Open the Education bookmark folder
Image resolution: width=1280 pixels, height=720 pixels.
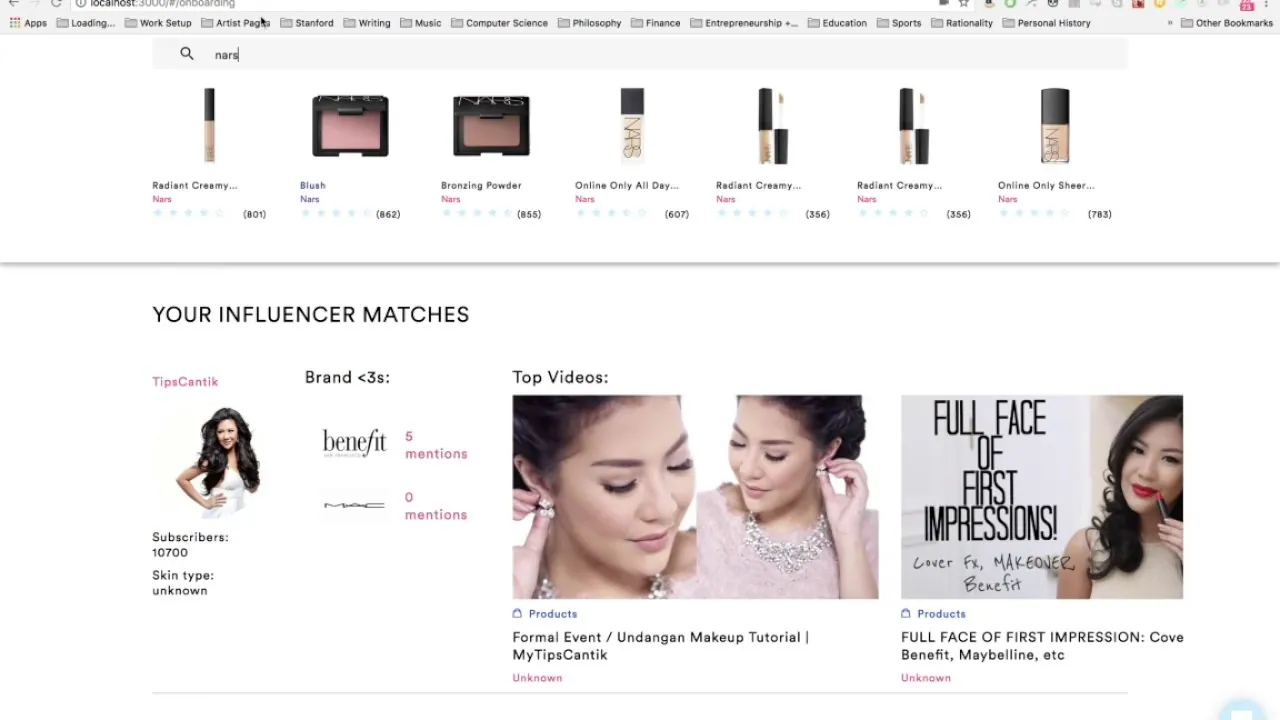coord(837,23)
